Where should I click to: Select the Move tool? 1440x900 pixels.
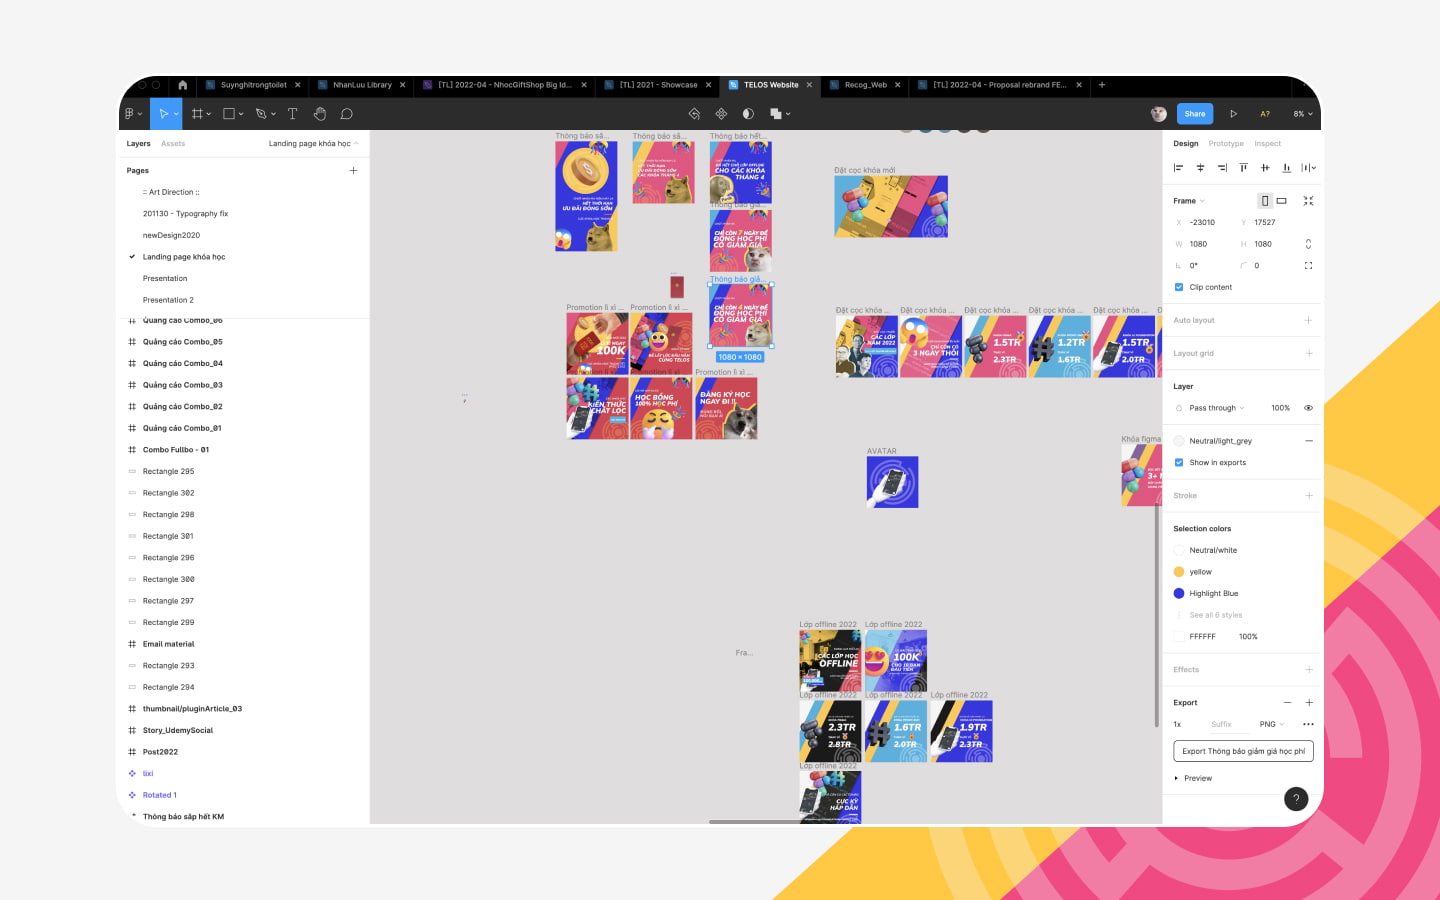click(x=164, y=114)
